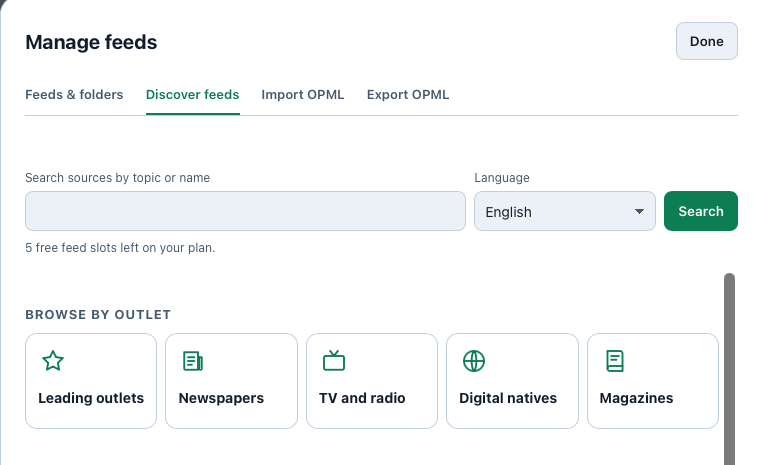Click the newspaper icon on Newspapers card
The image size is (761, 465).
[193, 361]
